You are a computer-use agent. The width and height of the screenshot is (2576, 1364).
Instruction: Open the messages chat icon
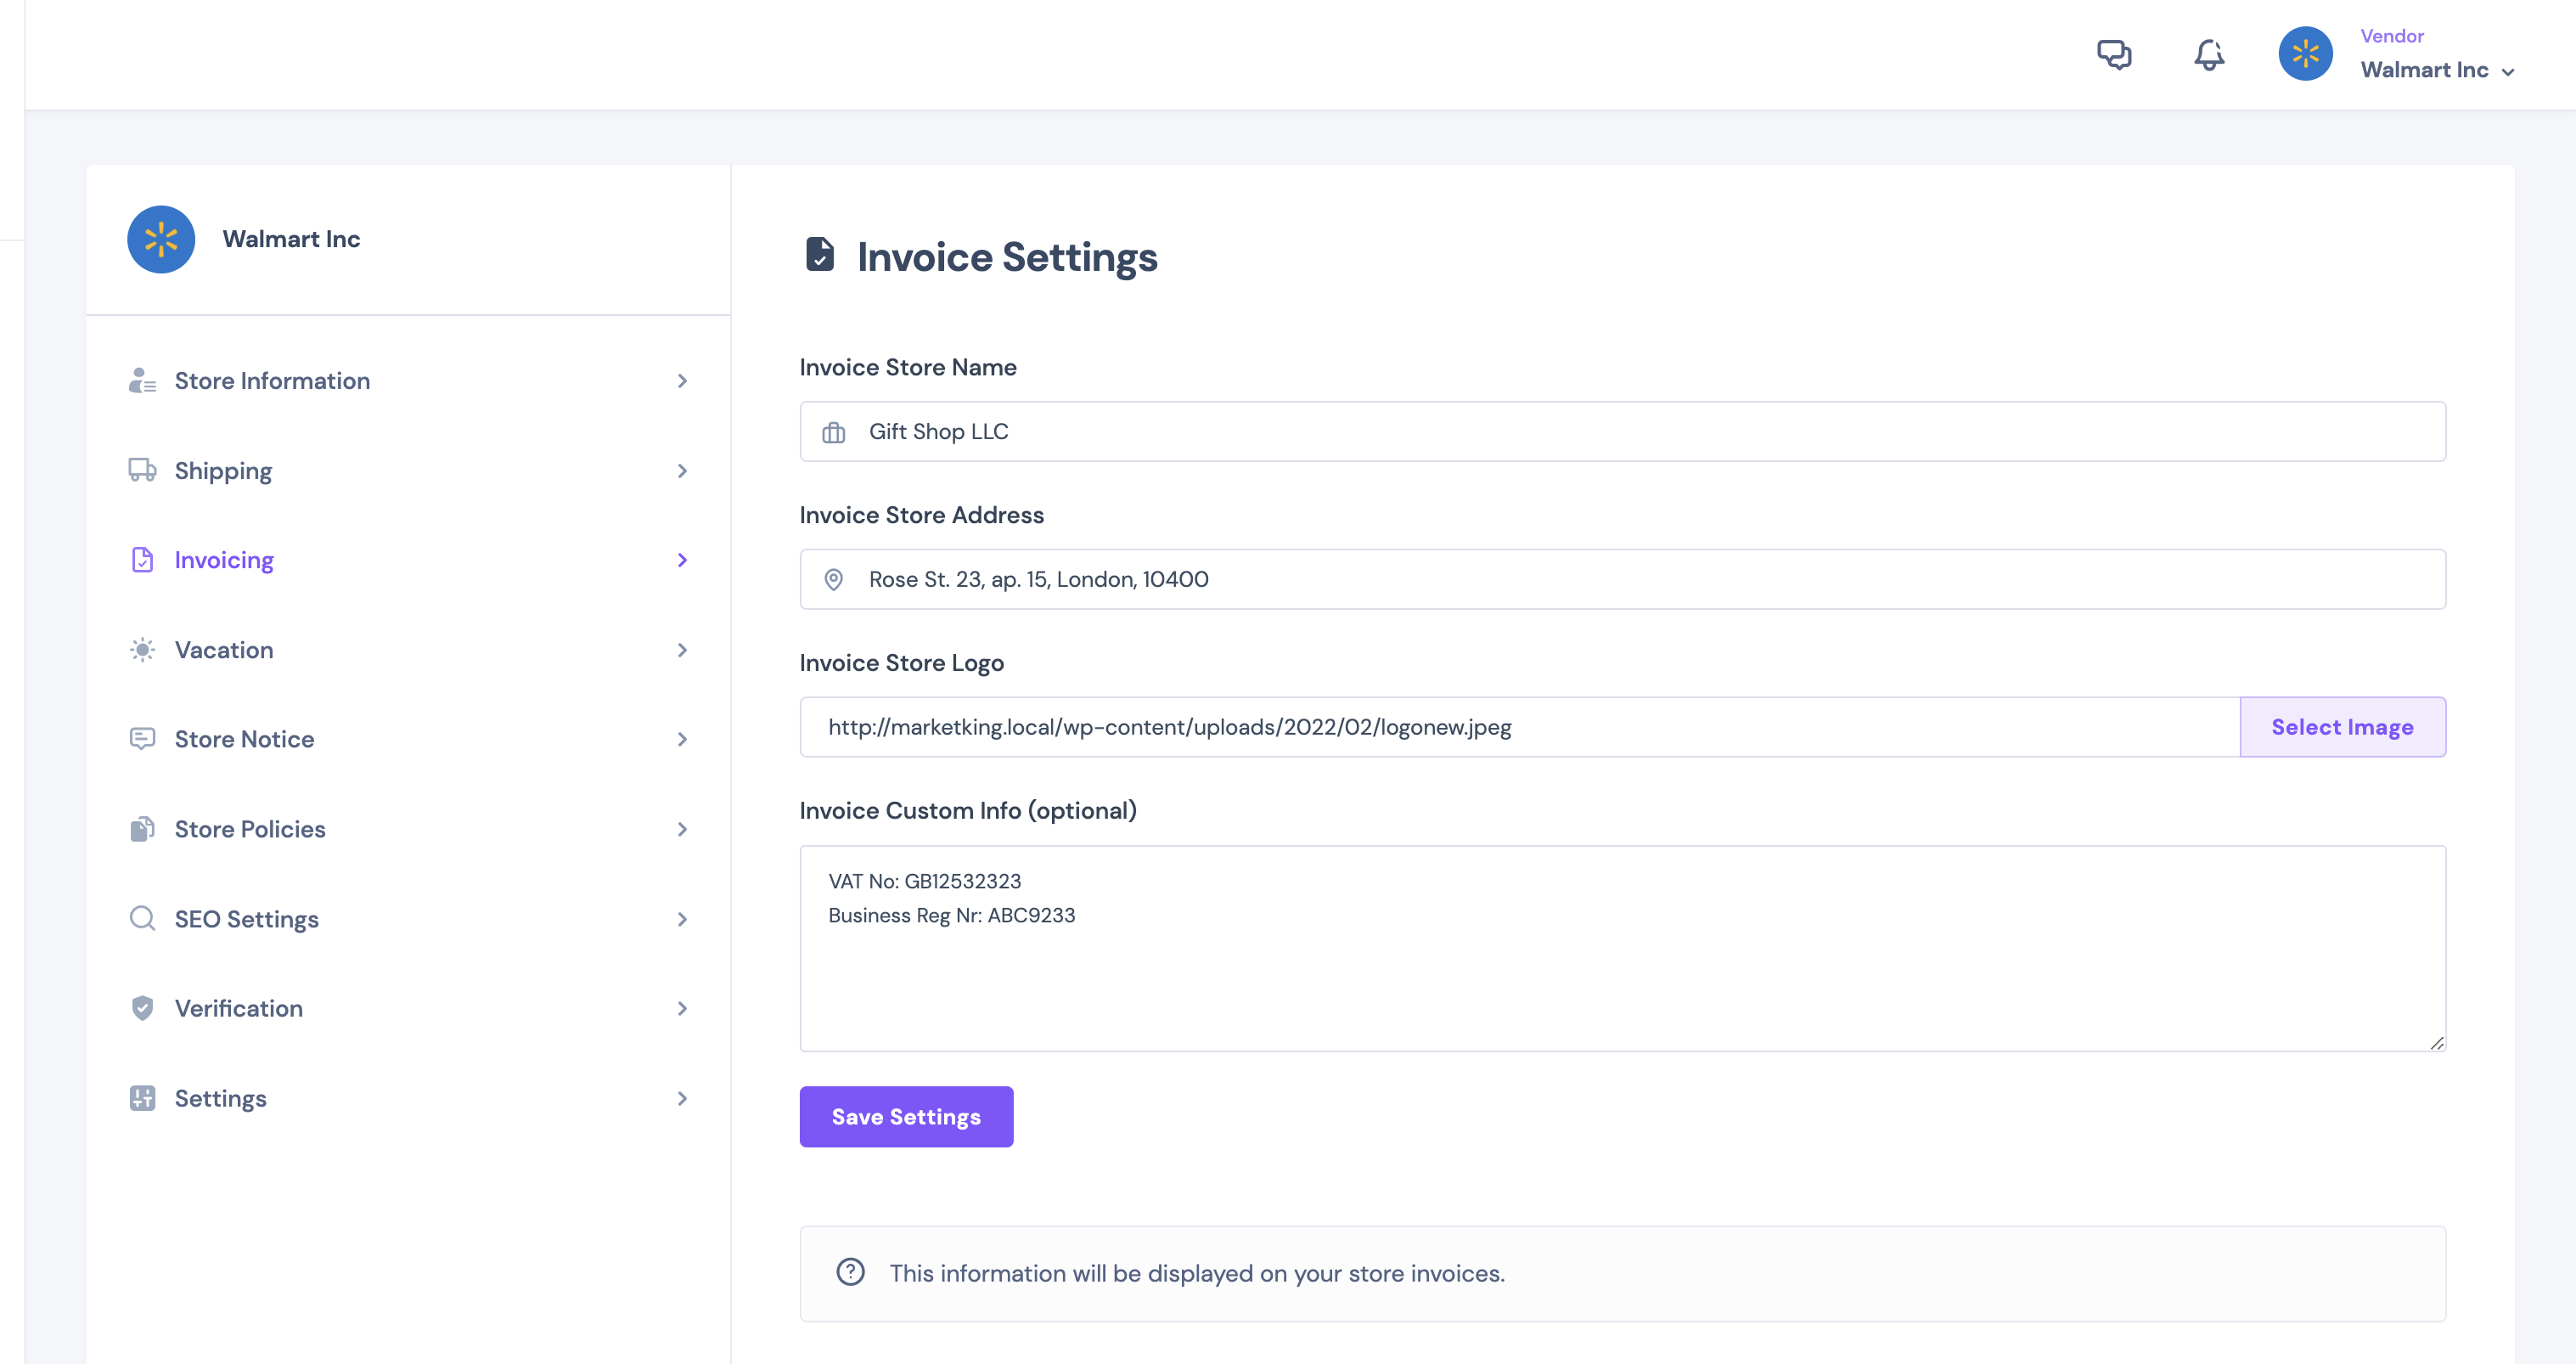coord(2114,54)
